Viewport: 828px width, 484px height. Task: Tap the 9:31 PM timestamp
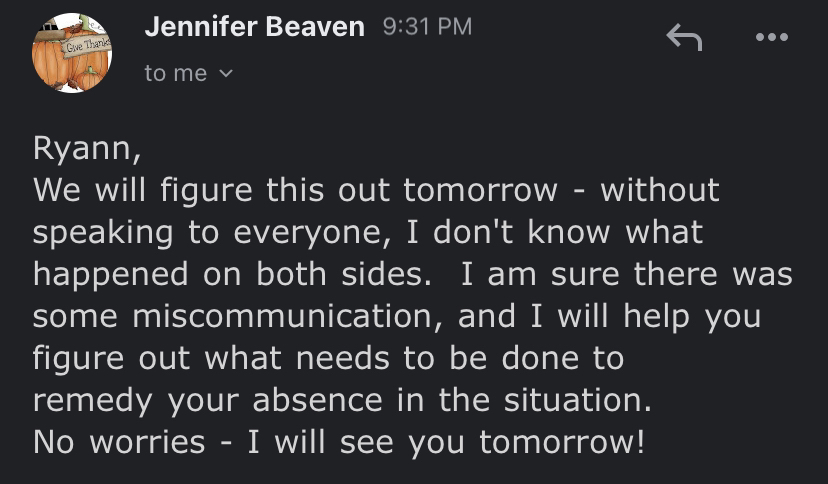[x=427, y=26]
